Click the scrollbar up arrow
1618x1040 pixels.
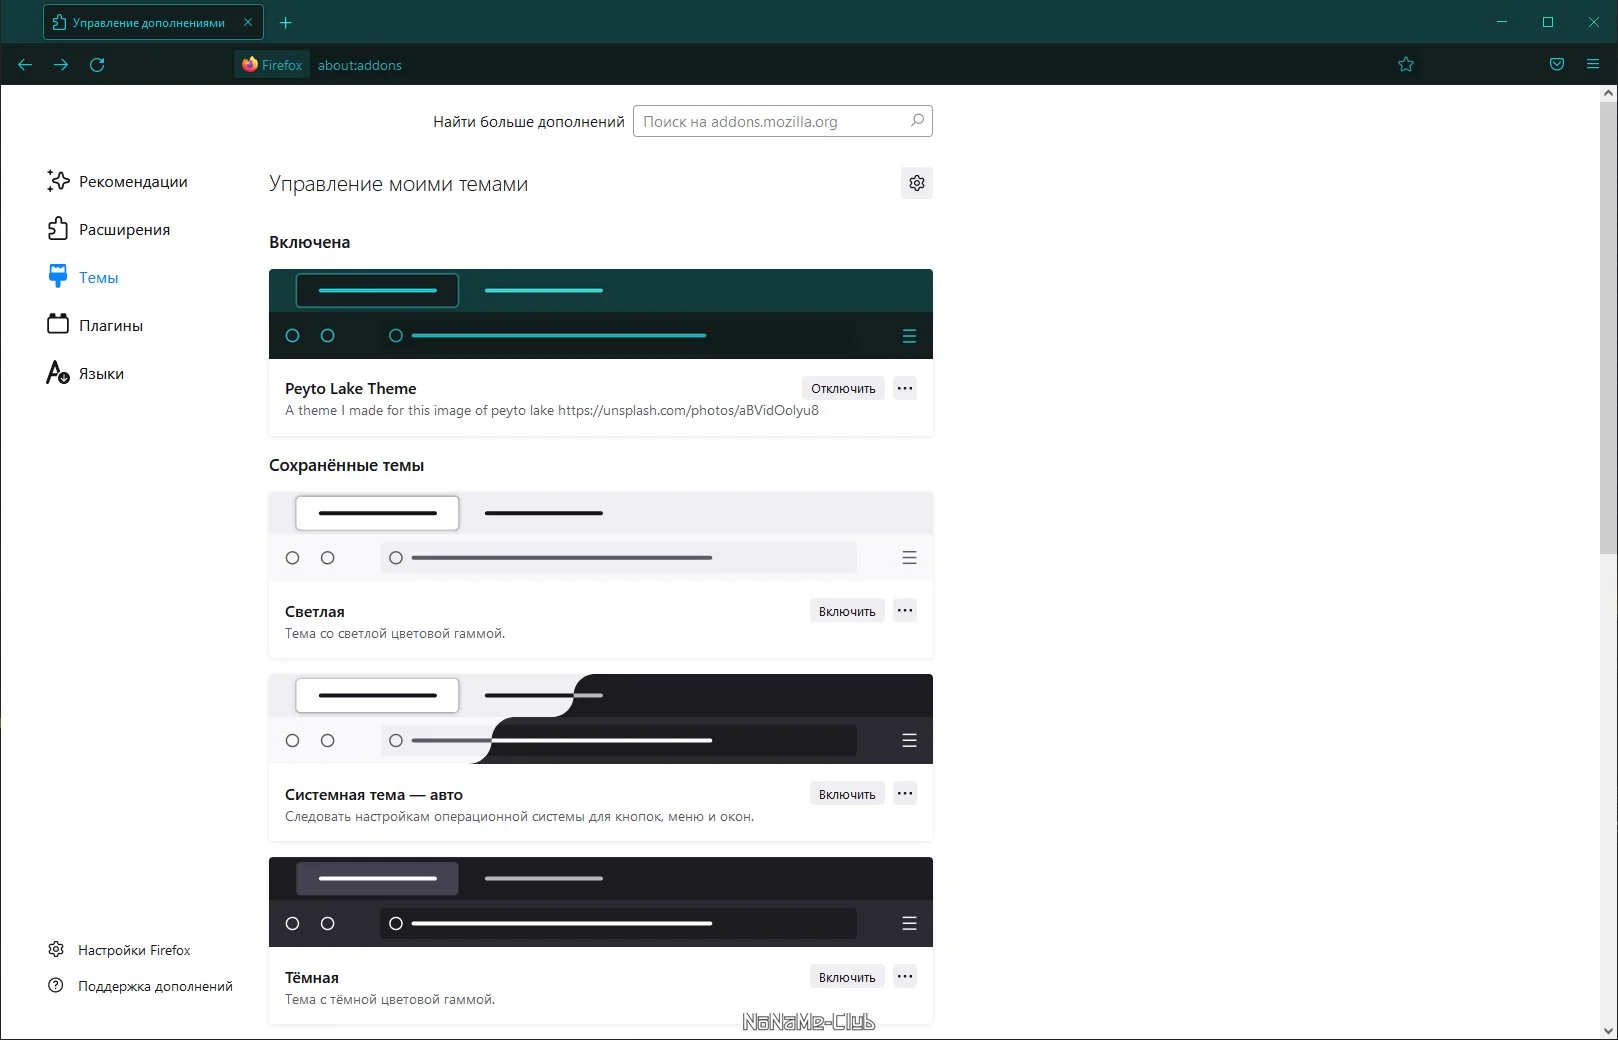coord(1608,93)
